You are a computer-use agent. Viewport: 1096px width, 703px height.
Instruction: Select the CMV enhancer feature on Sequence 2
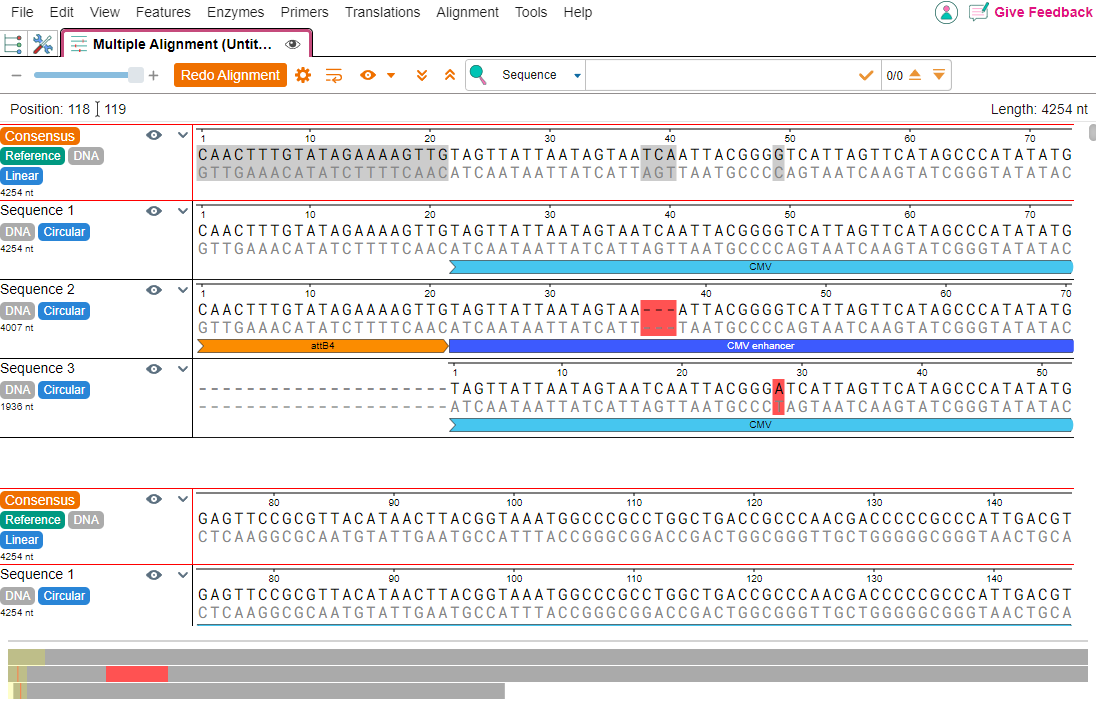click(761, 346)
